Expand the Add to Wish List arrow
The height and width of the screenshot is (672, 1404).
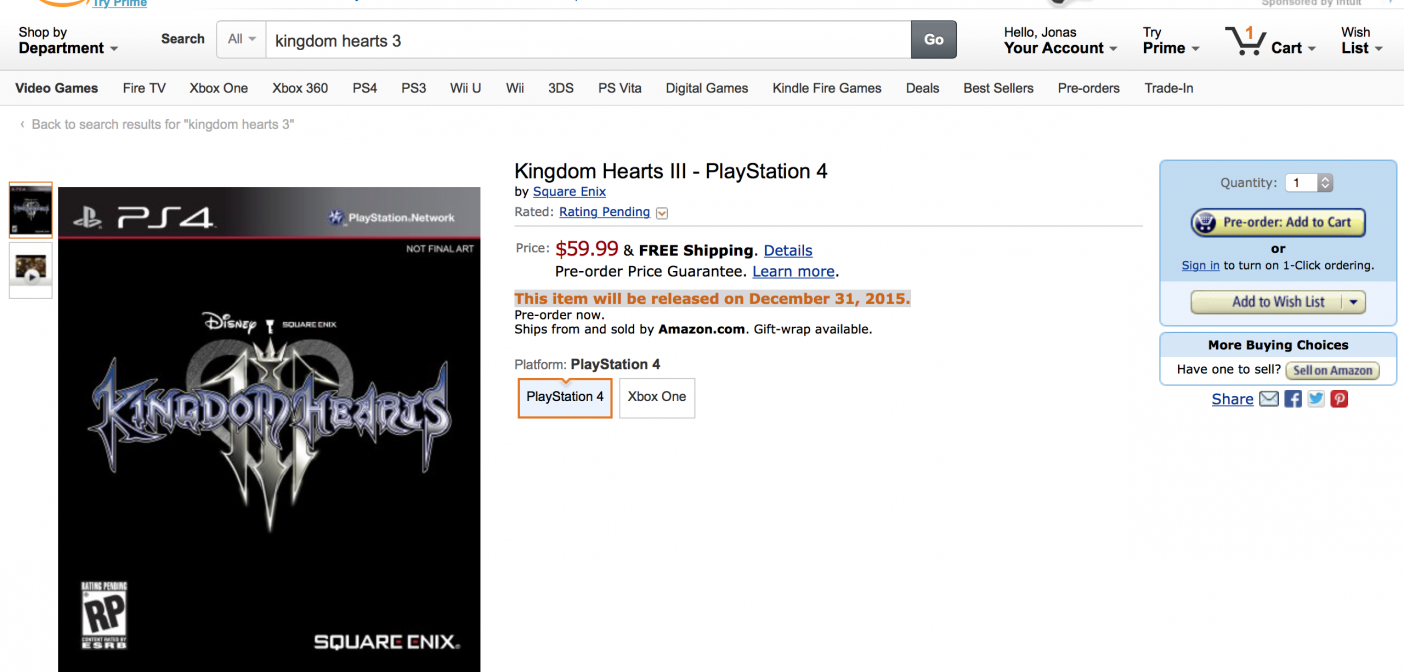(1354, 302)
